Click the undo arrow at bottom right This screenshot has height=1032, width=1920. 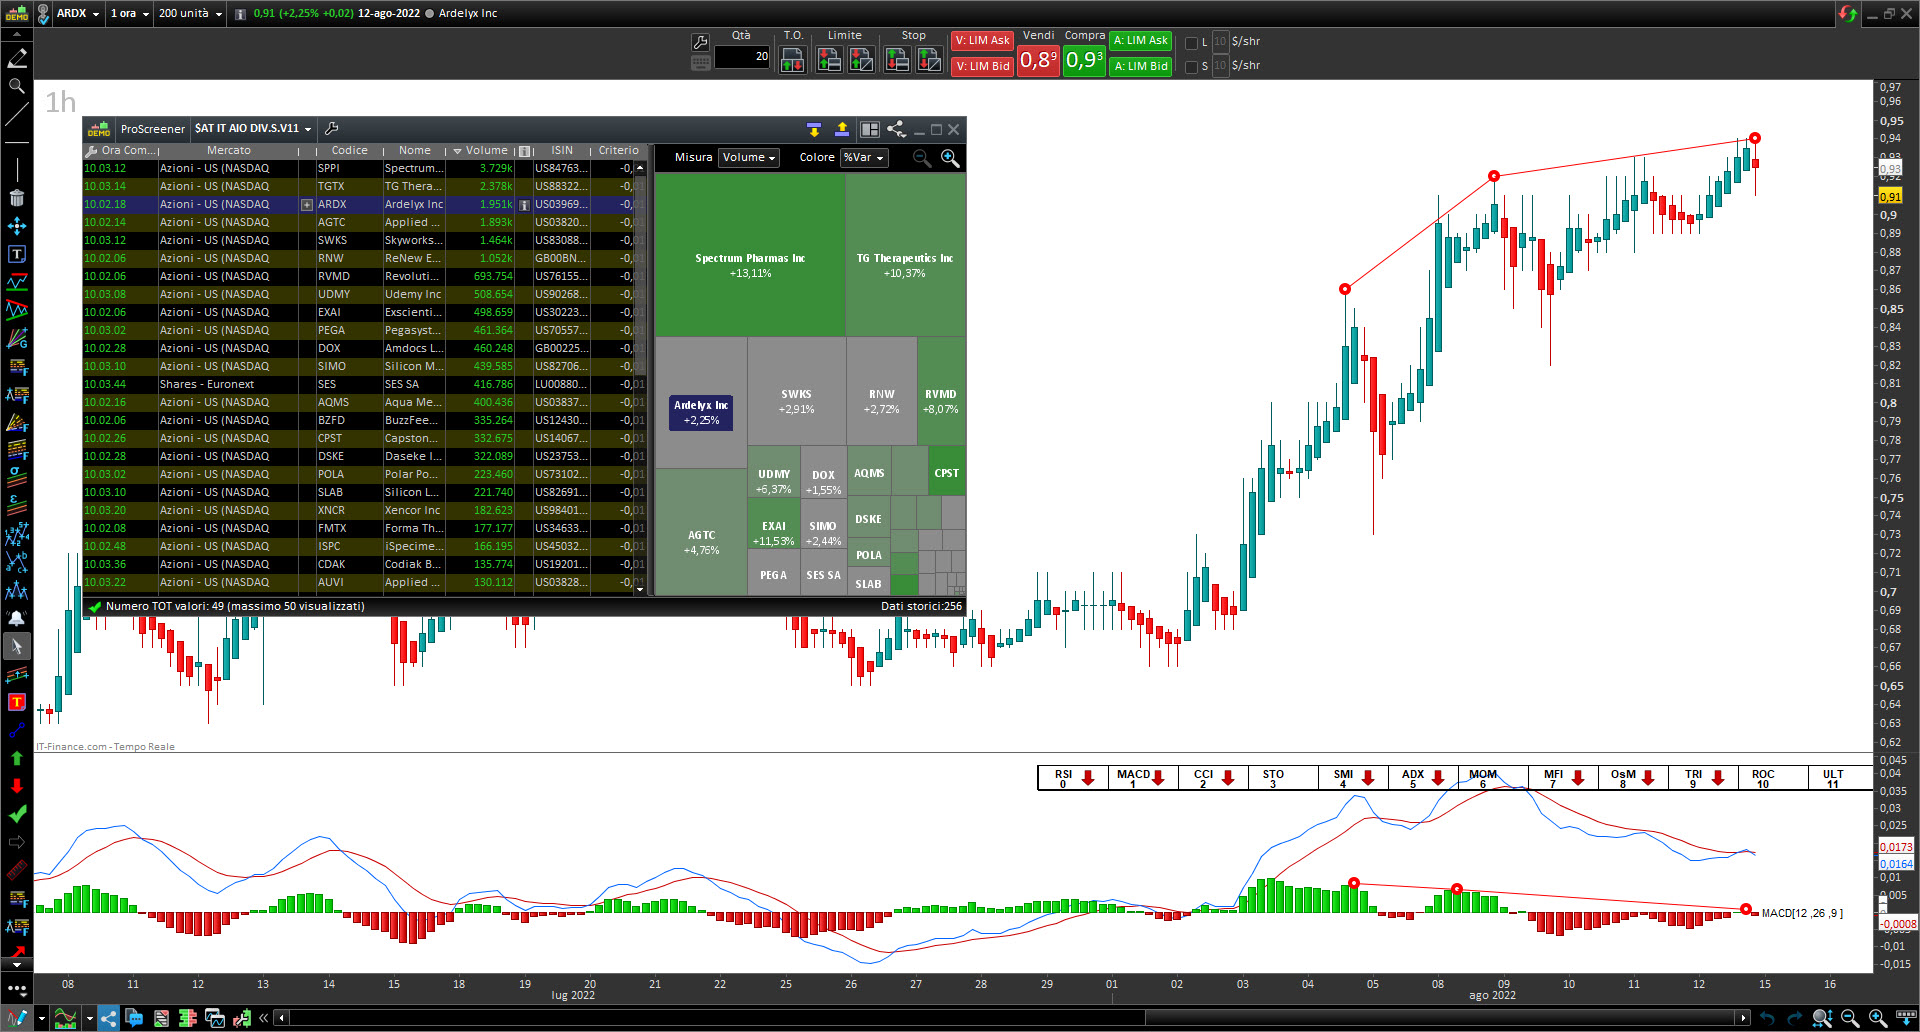tap(1767, 1018)
